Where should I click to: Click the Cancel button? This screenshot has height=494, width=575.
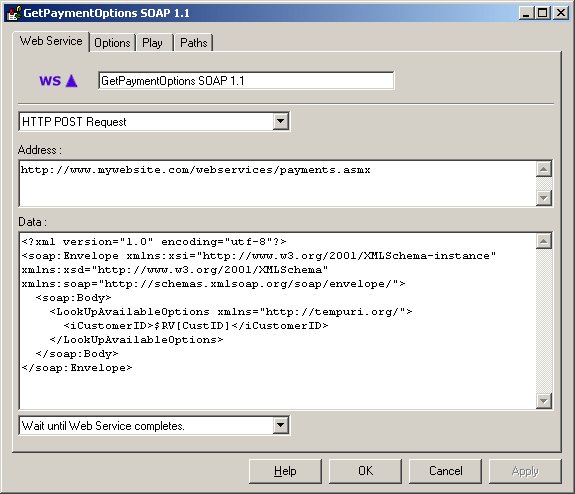point(445,471)
